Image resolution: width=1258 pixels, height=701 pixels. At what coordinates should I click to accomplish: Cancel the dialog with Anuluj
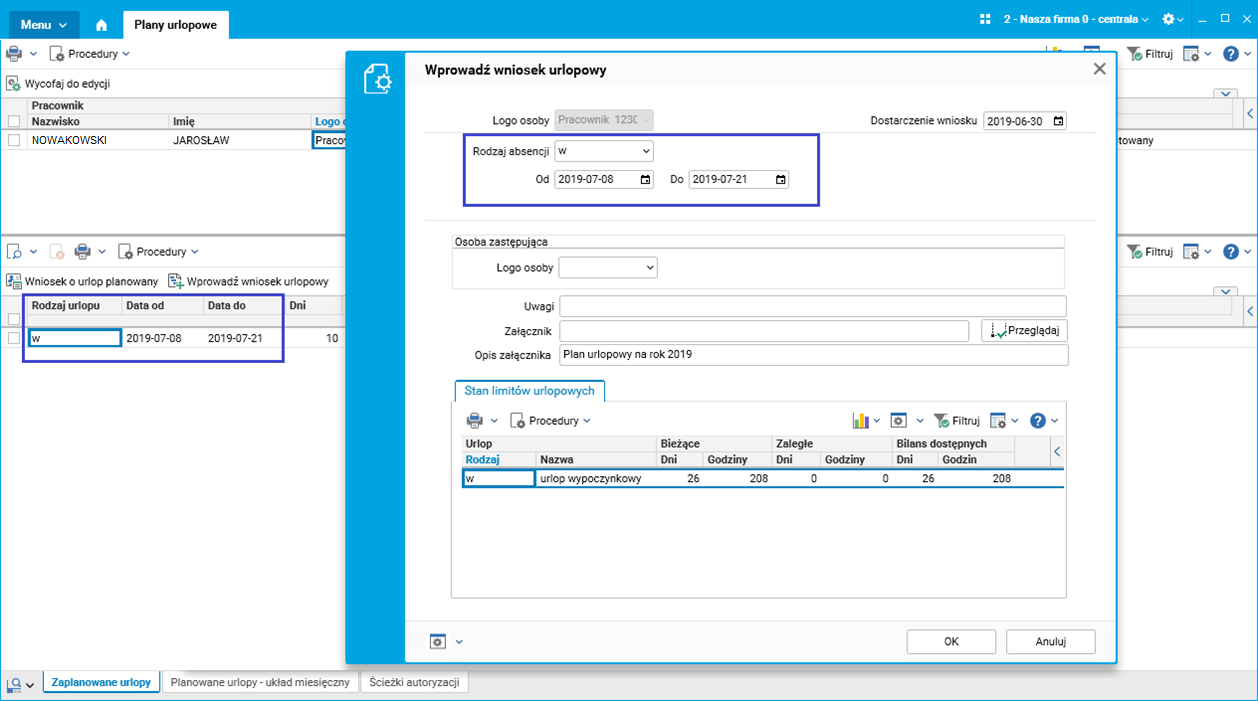tap(1051, 642)
